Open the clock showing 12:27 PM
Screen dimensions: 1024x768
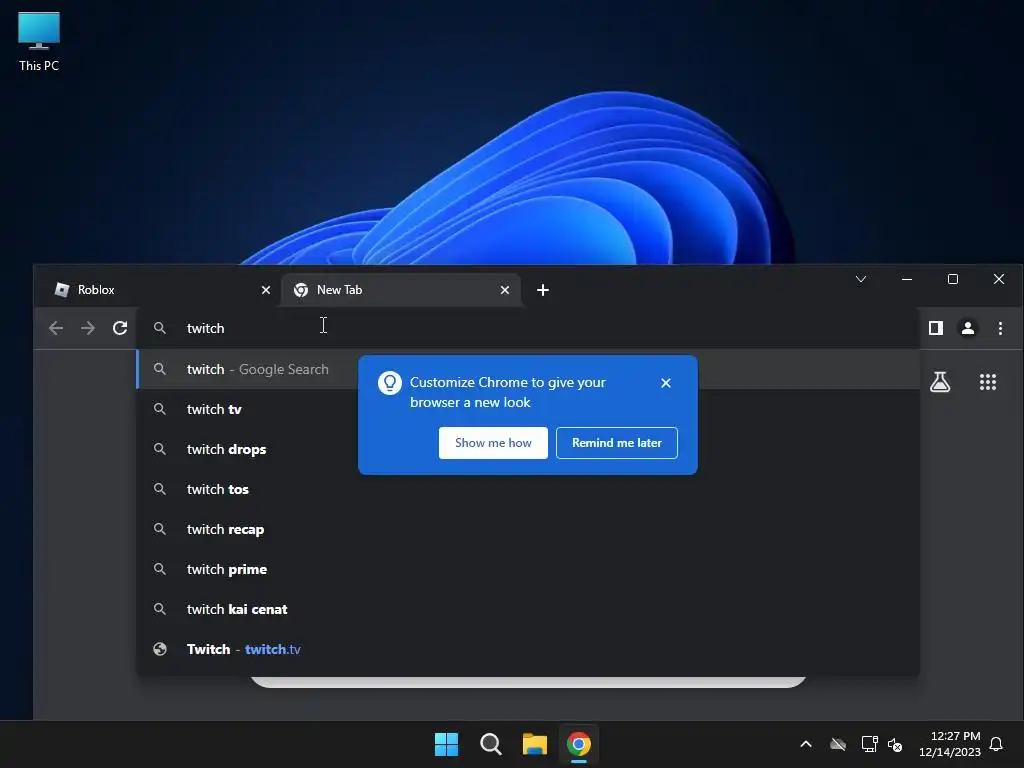(x=950, y=744)
